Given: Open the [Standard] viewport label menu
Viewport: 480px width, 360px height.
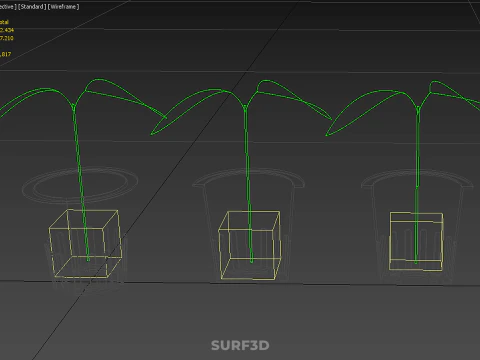Looking at the screenshot, I should point(32,7).
